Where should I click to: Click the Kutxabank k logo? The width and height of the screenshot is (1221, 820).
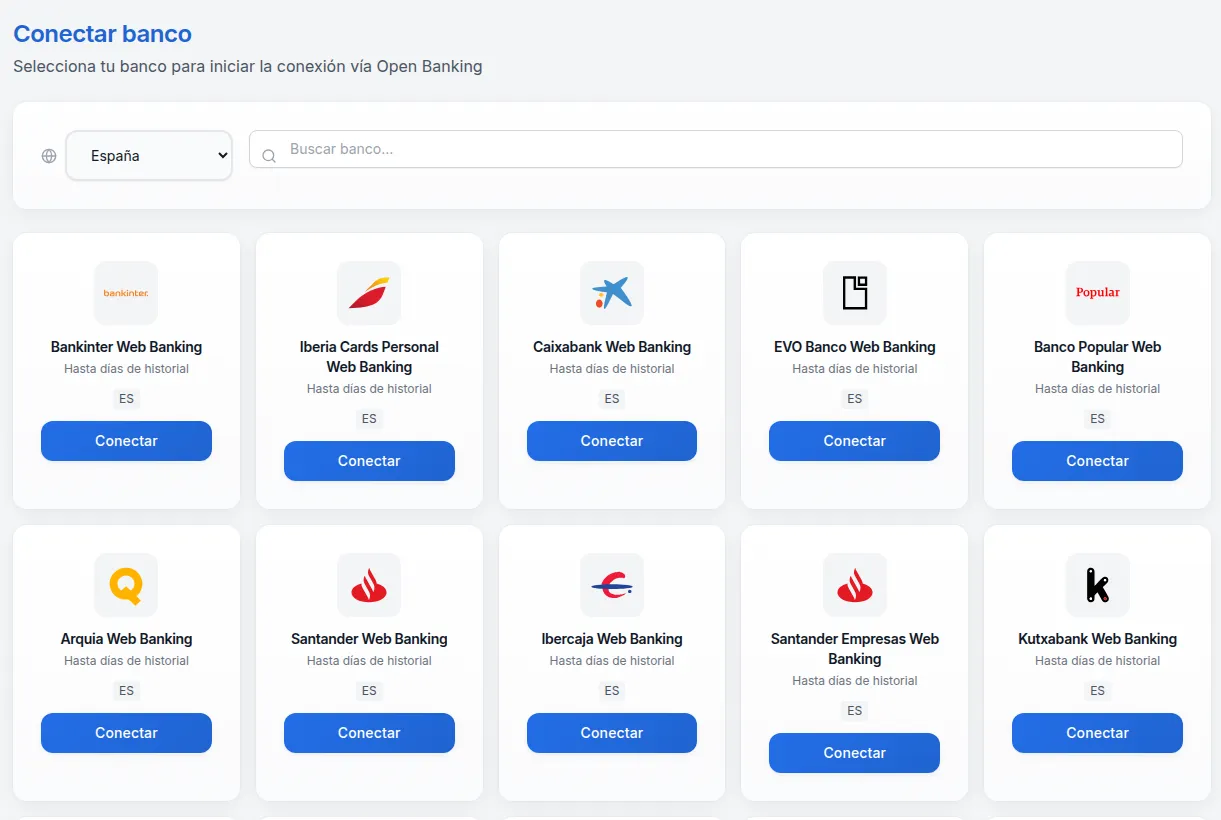(1097, 585)
